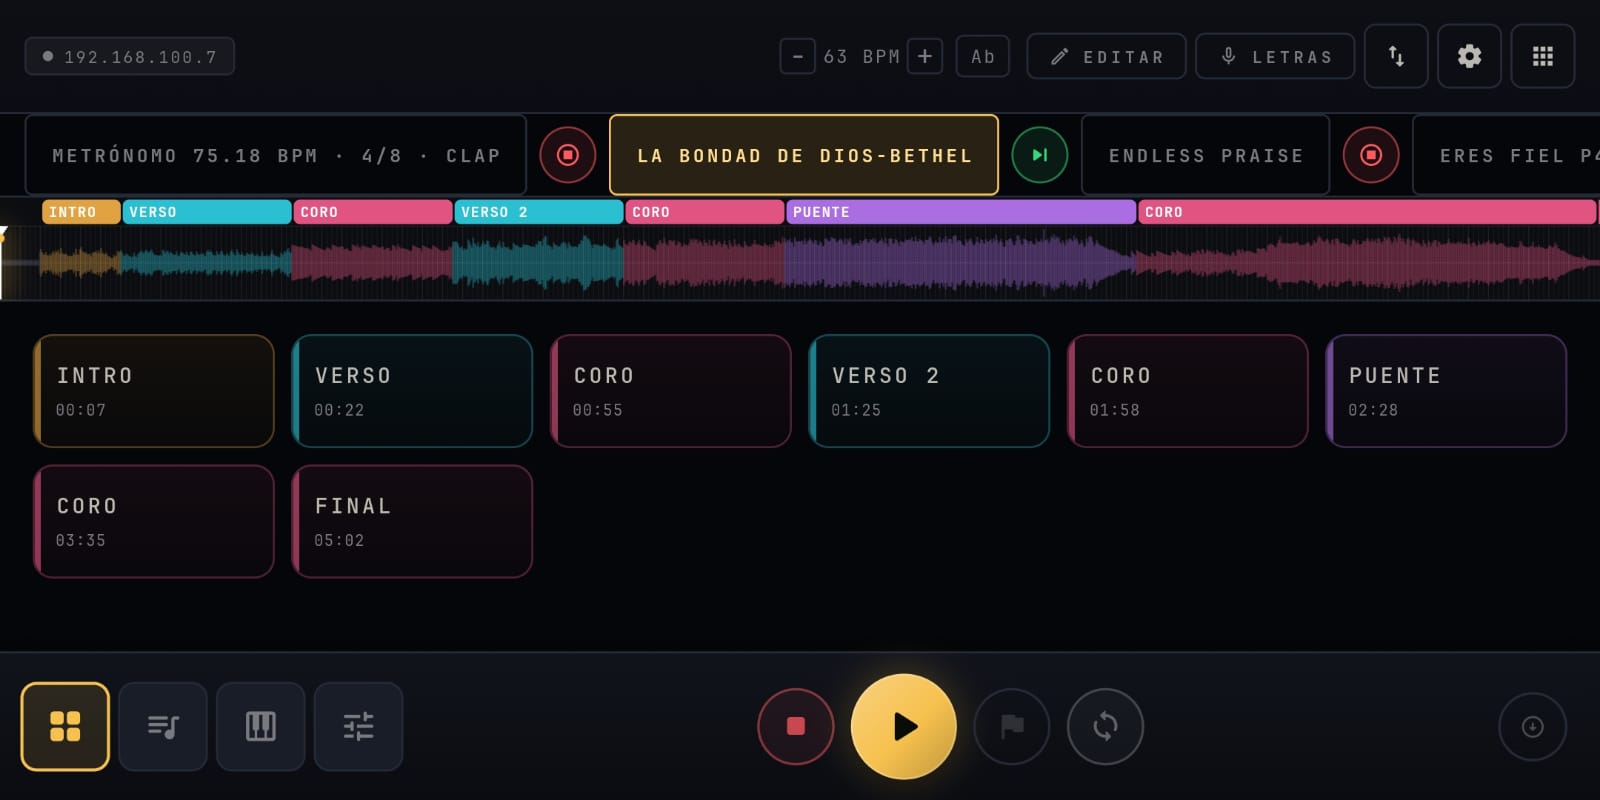Switch to the piano keys view
1600x800 pixels.
click(261, 726)
